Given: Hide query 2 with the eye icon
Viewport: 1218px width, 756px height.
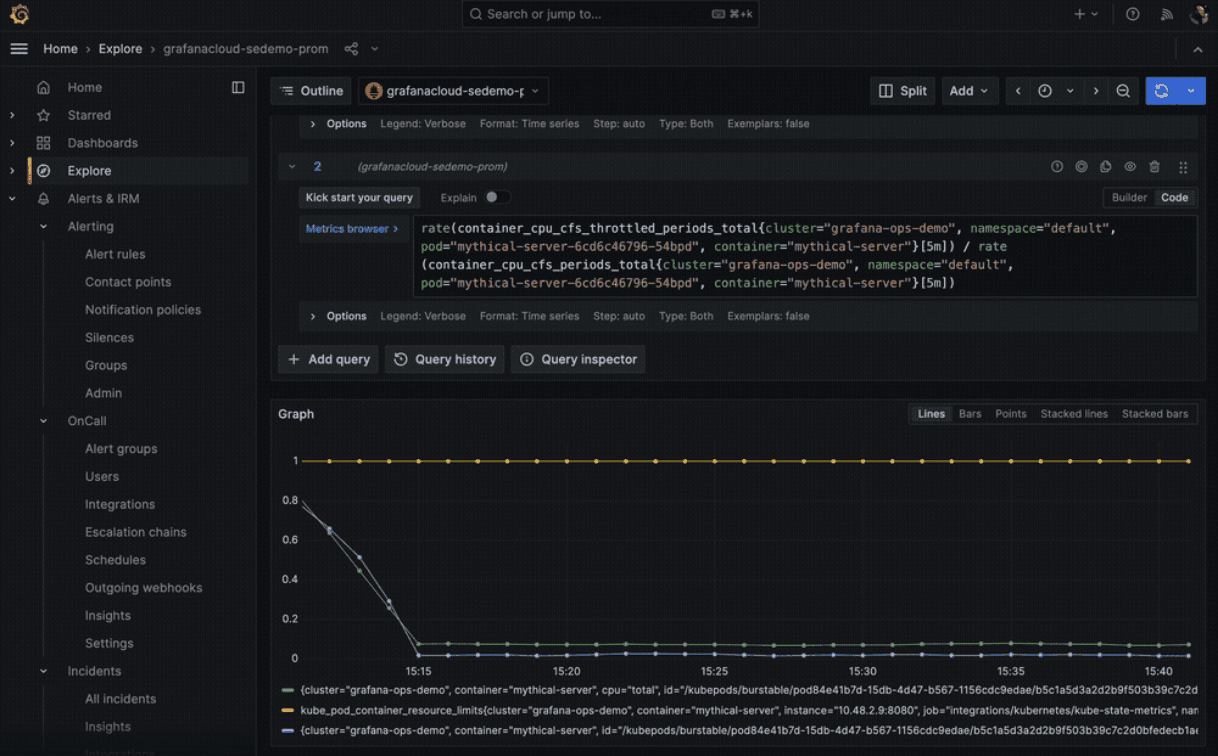Looking at the screenshot, I should (x=1131, y=166).
